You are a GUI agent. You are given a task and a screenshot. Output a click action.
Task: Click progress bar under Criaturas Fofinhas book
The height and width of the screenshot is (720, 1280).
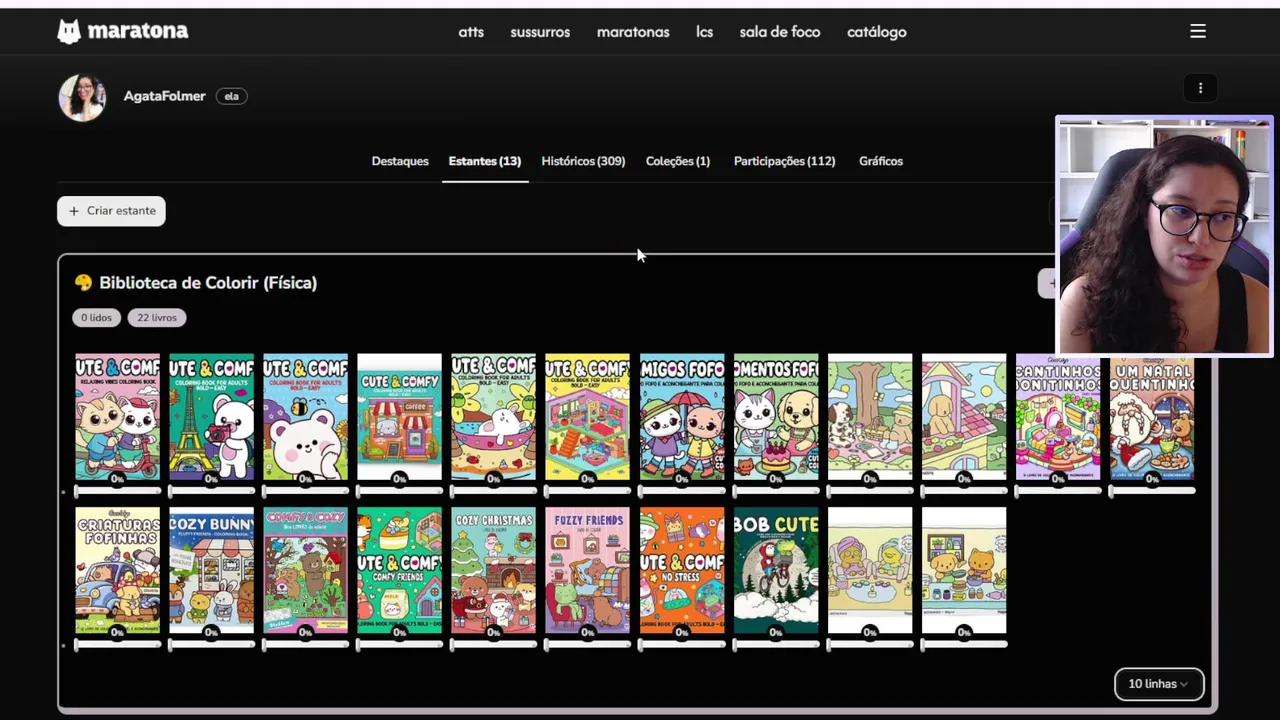coord(117,645)
